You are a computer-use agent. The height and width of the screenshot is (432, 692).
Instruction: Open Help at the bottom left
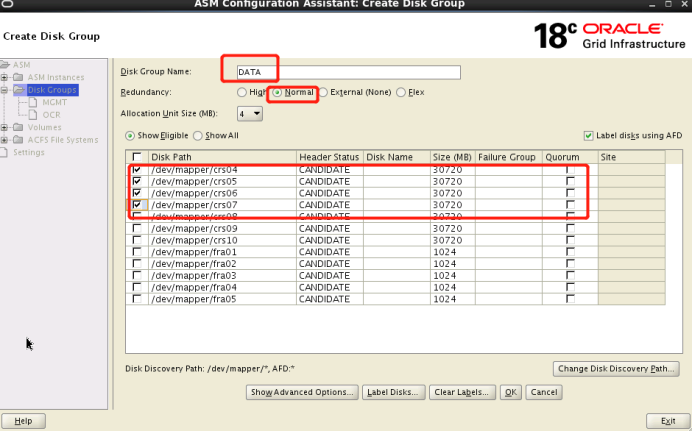click(23, 421)
